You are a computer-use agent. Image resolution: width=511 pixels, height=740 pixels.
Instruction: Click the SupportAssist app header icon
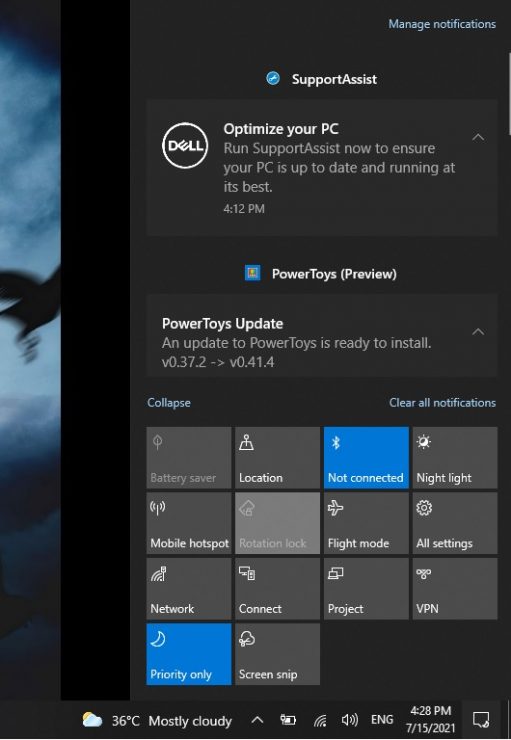point(273,78)
